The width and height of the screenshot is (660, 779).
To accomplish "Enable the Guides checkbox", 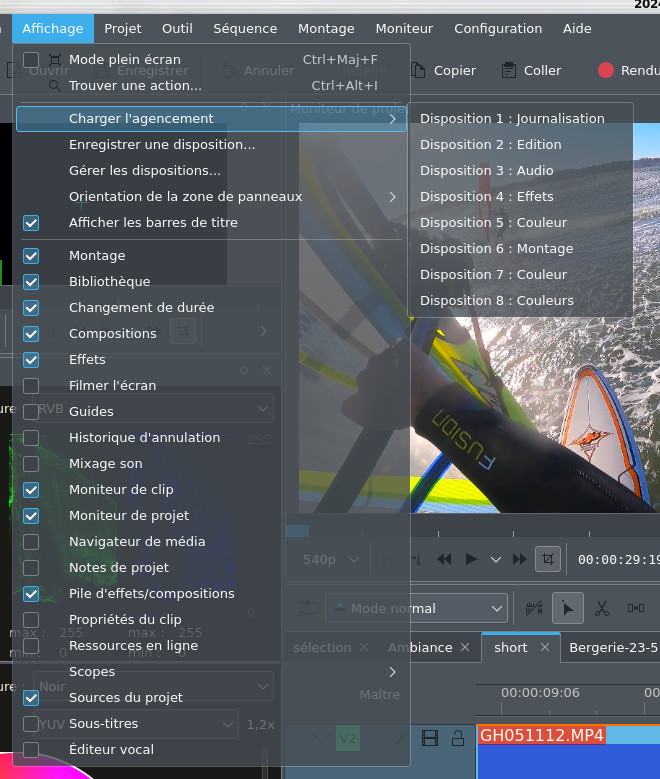I will (x=31, y=411).
